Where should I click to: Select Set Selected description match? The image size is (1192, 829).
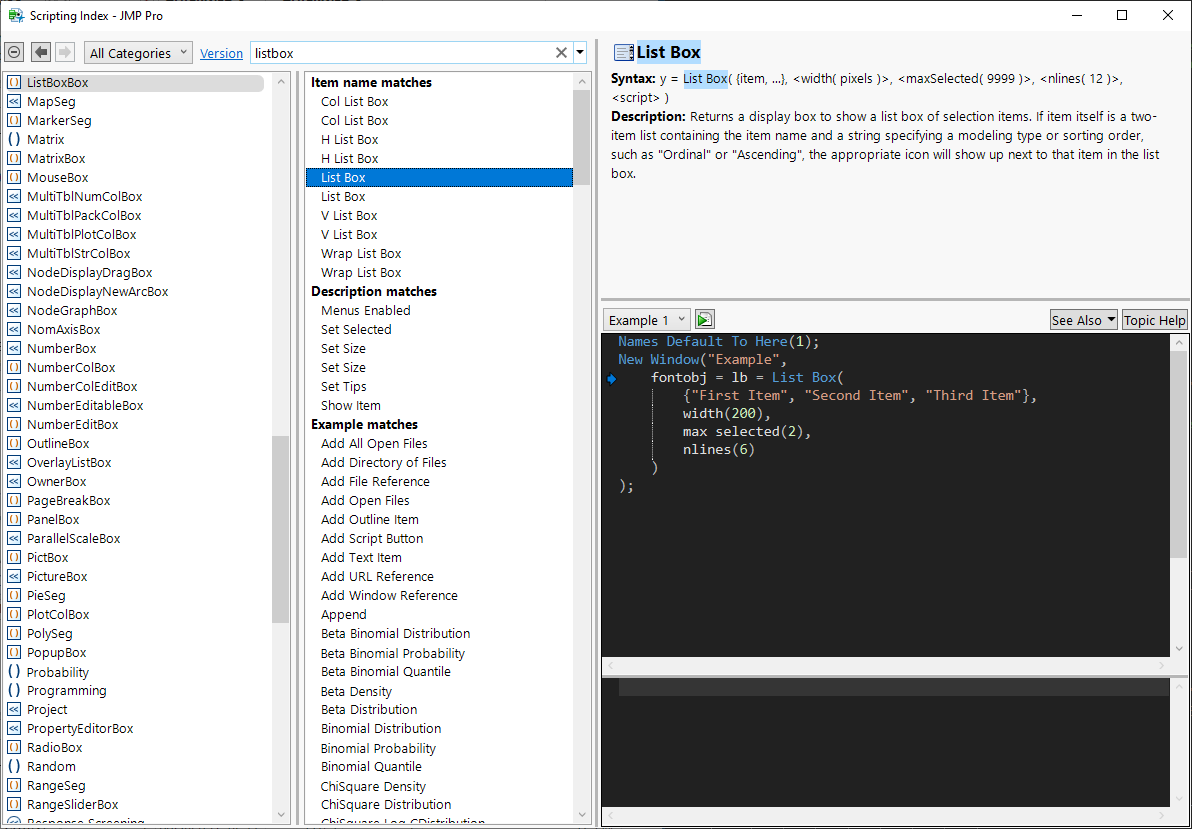pyautogui.click(x=356, y=329)
